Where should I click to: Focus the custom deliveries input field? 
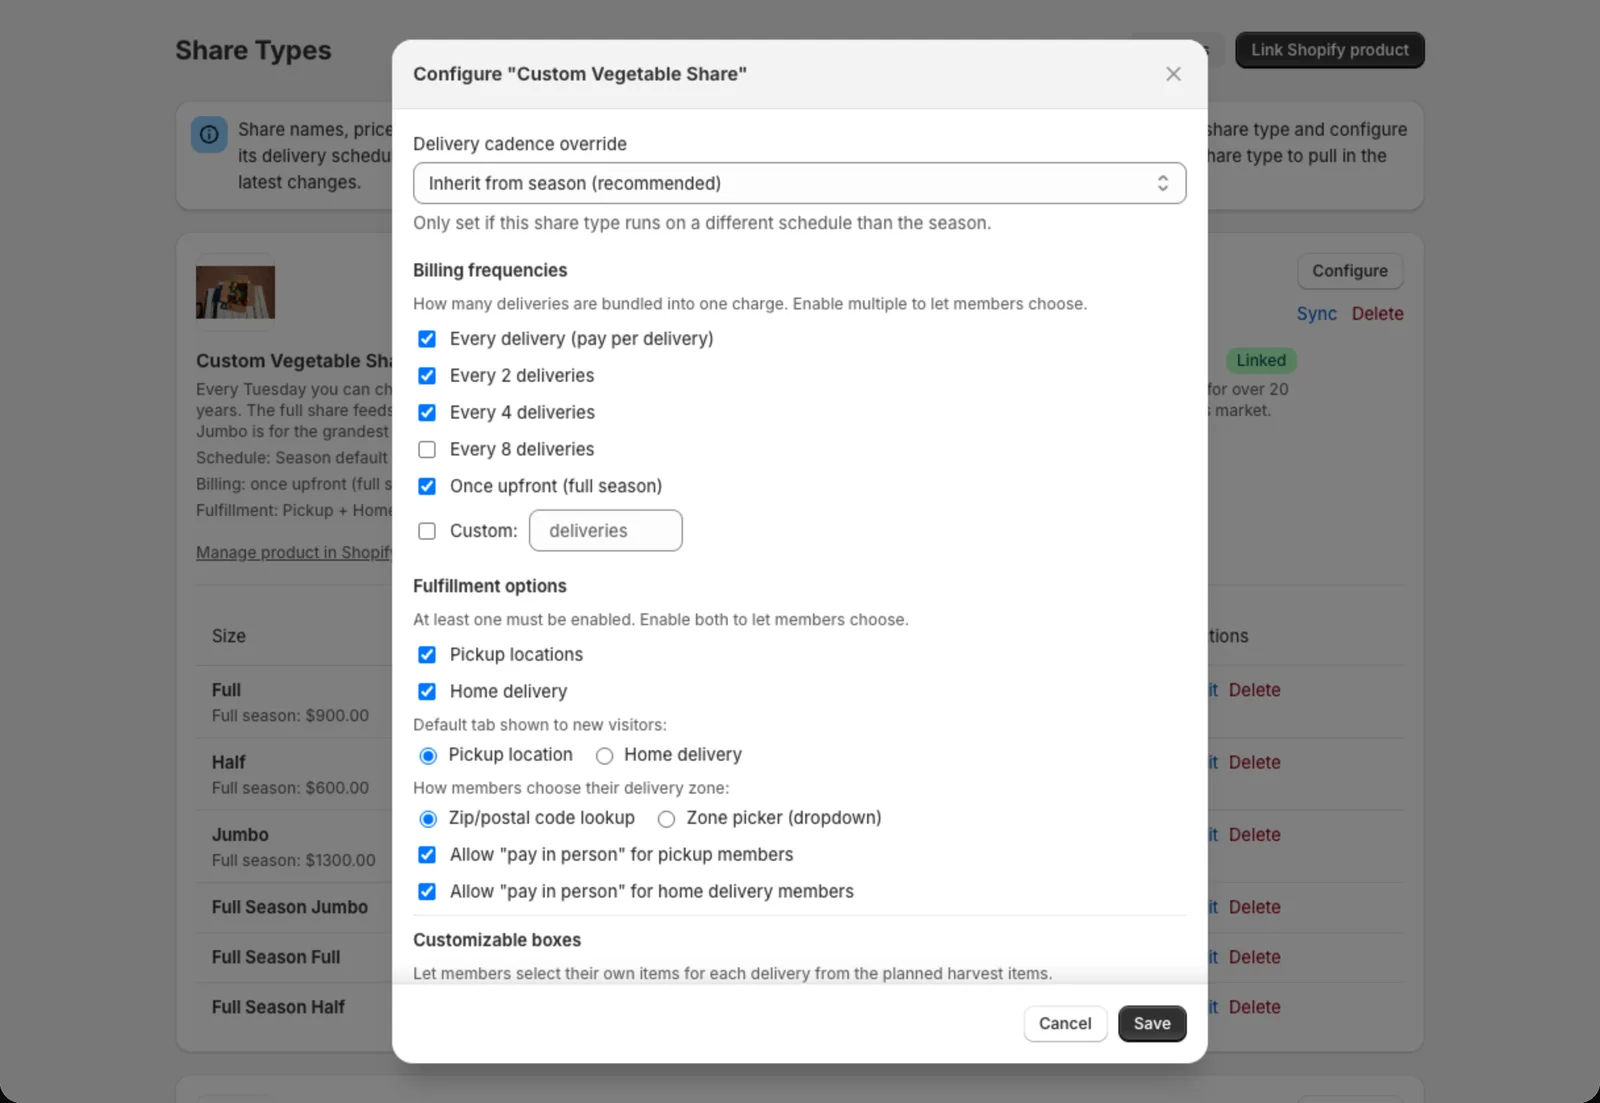[605, 531]
